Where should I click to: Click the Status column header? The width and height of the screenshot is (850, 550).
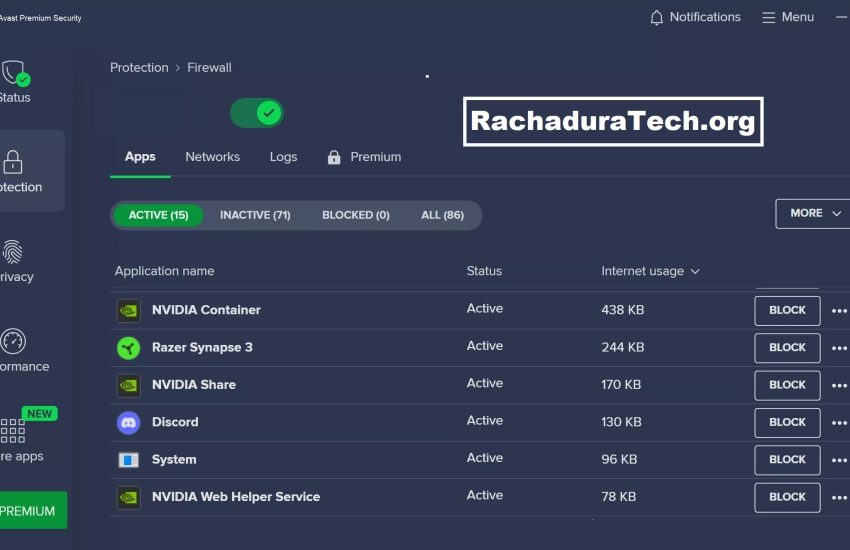click(x=484, y=271)
